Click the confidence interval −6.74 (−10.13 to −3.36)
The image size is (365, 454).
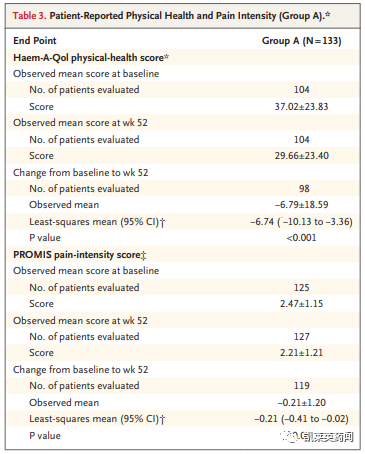[301, 222]
